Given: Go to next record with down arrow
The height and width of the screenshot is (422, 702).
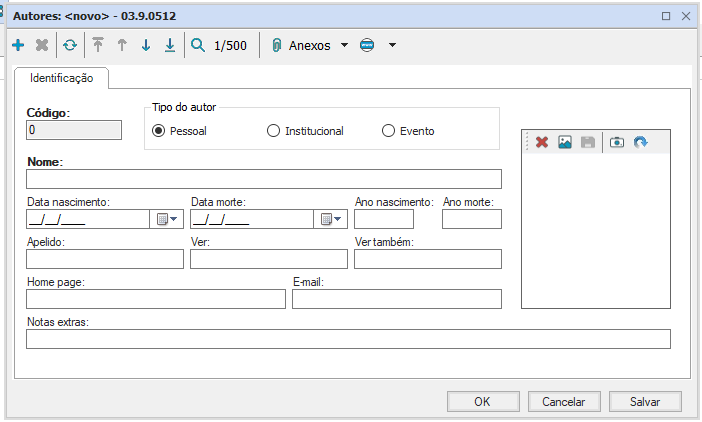Looking at the screenshot, I should (x=145, y=45).
